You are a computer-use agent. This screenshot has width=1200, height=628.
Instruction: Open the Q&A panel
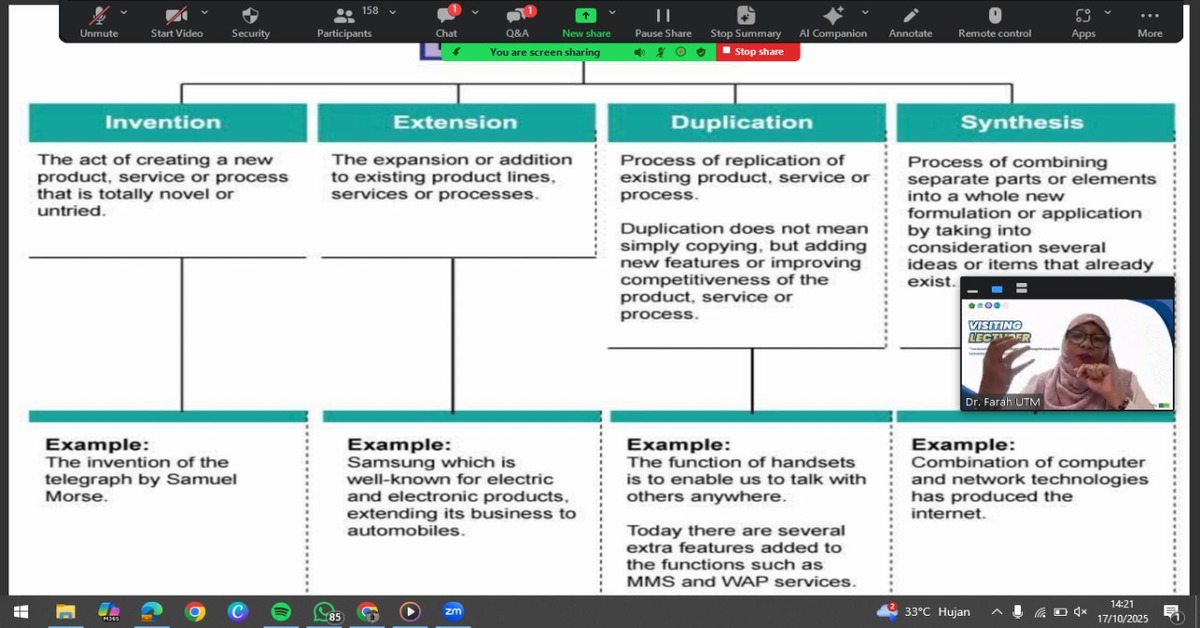tap(517, 20)
